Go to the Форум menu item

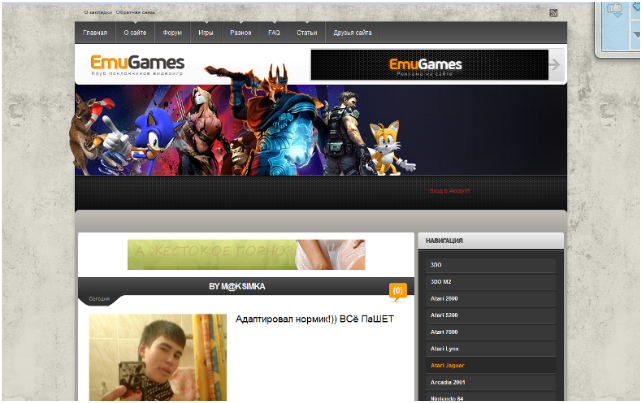pyautogui.click(x=172, y=33)
